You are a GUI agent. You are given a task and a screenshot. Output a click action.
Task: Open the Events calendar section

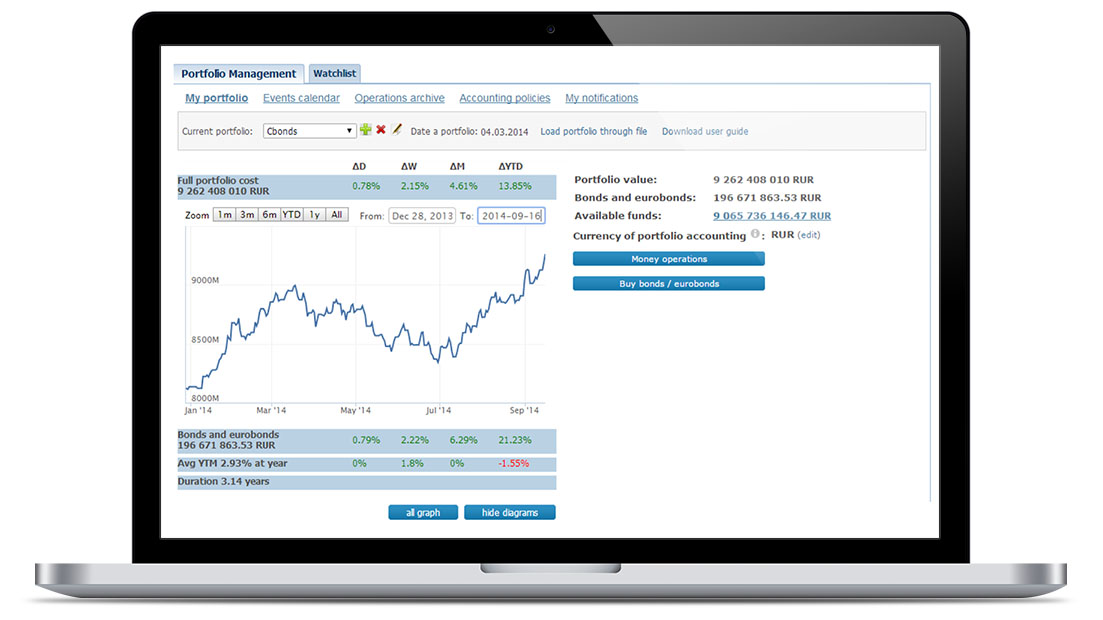point(301,98)
